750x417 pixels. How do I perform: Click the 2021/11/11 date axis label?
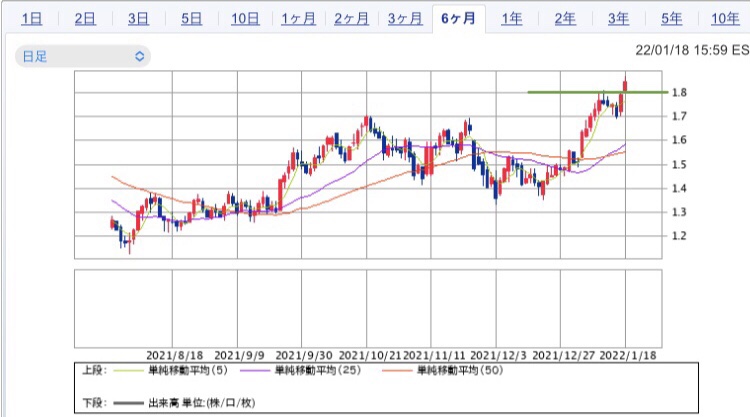click(434, 355)
